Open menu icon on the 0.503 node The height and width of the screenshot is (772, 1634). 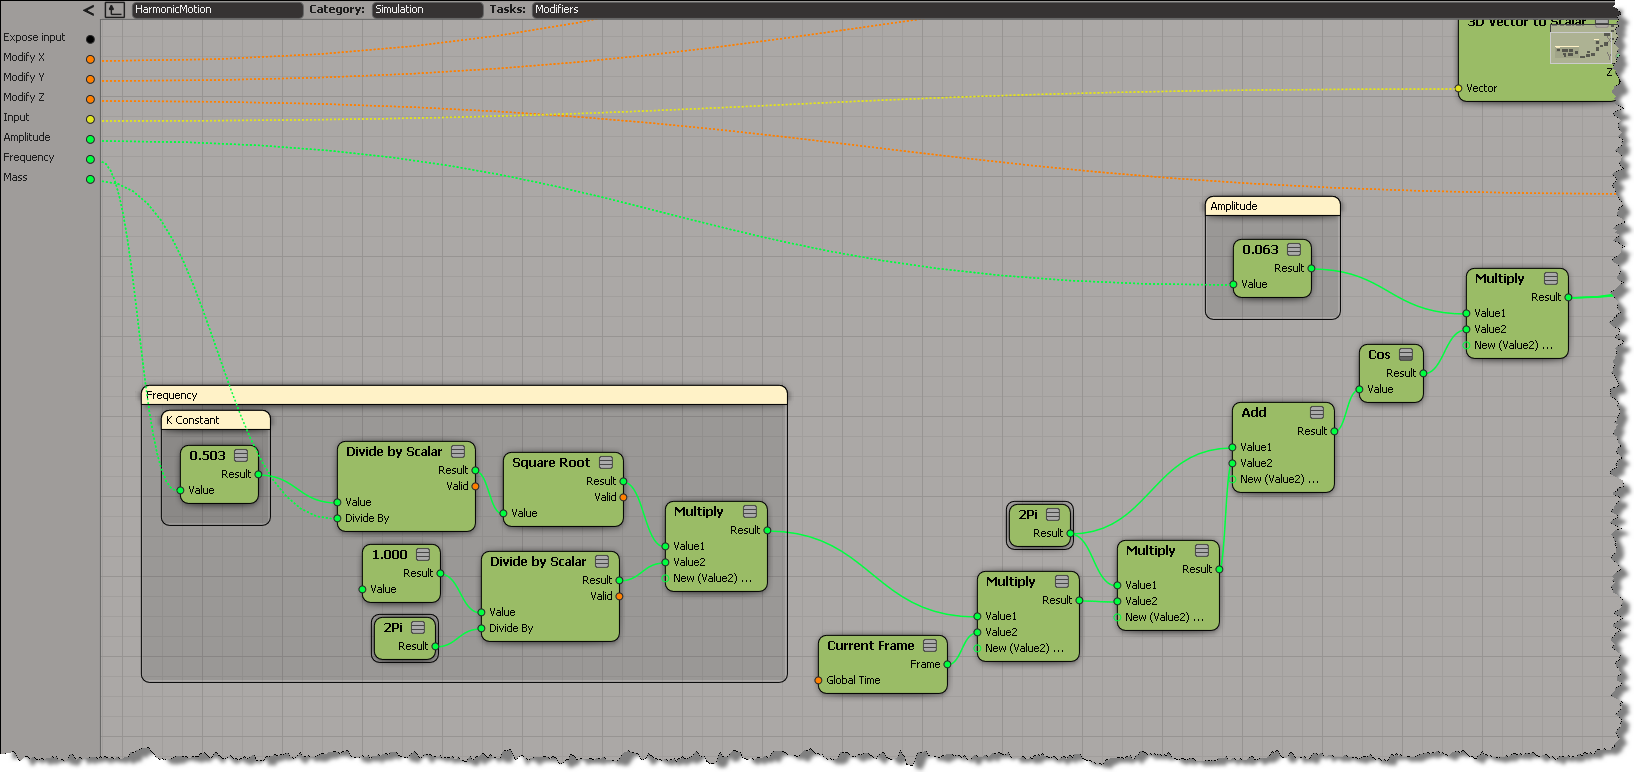(x=241, y=456)
